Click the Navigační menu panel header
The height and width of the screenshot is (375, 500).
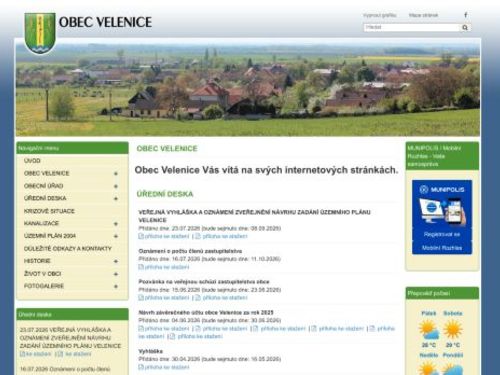pos(72,148)
